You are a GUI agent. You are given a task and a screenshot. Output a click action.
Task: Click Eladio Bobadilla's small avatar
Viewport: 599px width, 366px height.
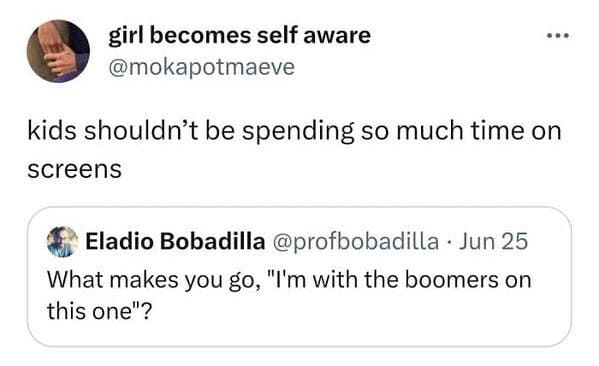pyautogui.click(x=62, y=241)
